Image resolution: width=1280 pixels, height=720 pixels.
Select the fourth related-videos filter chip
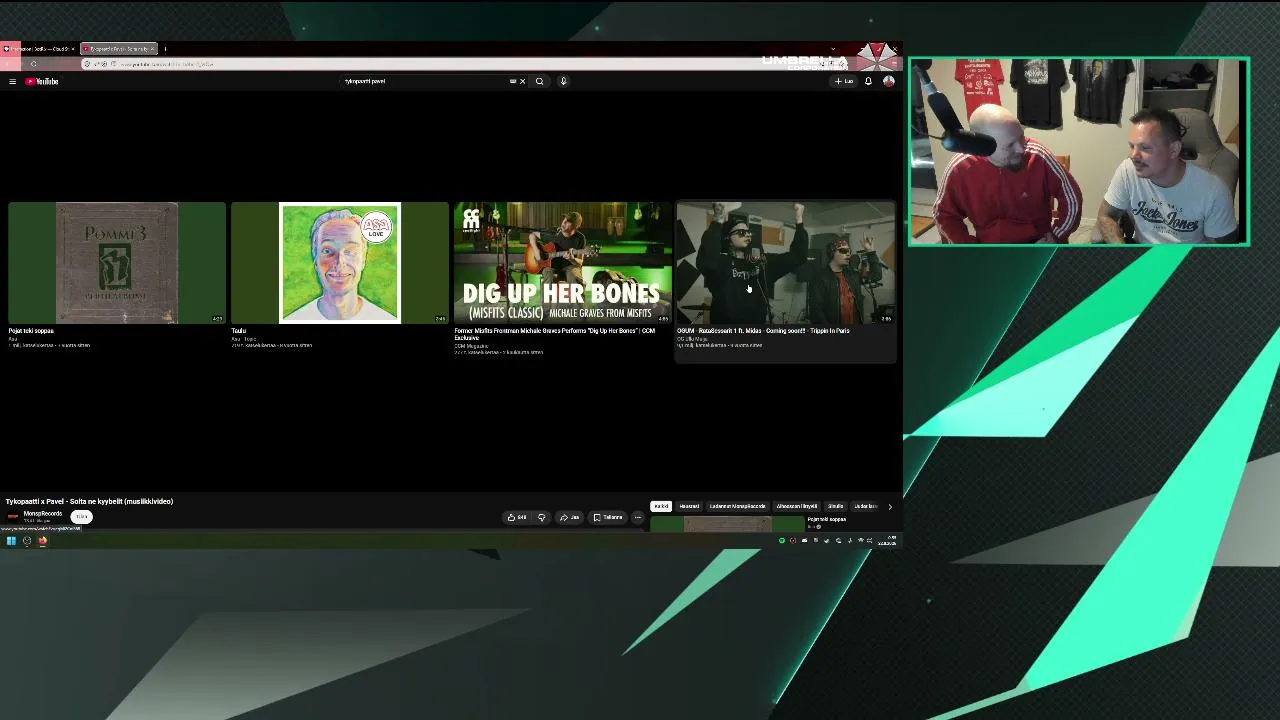[x=797, y=506]
